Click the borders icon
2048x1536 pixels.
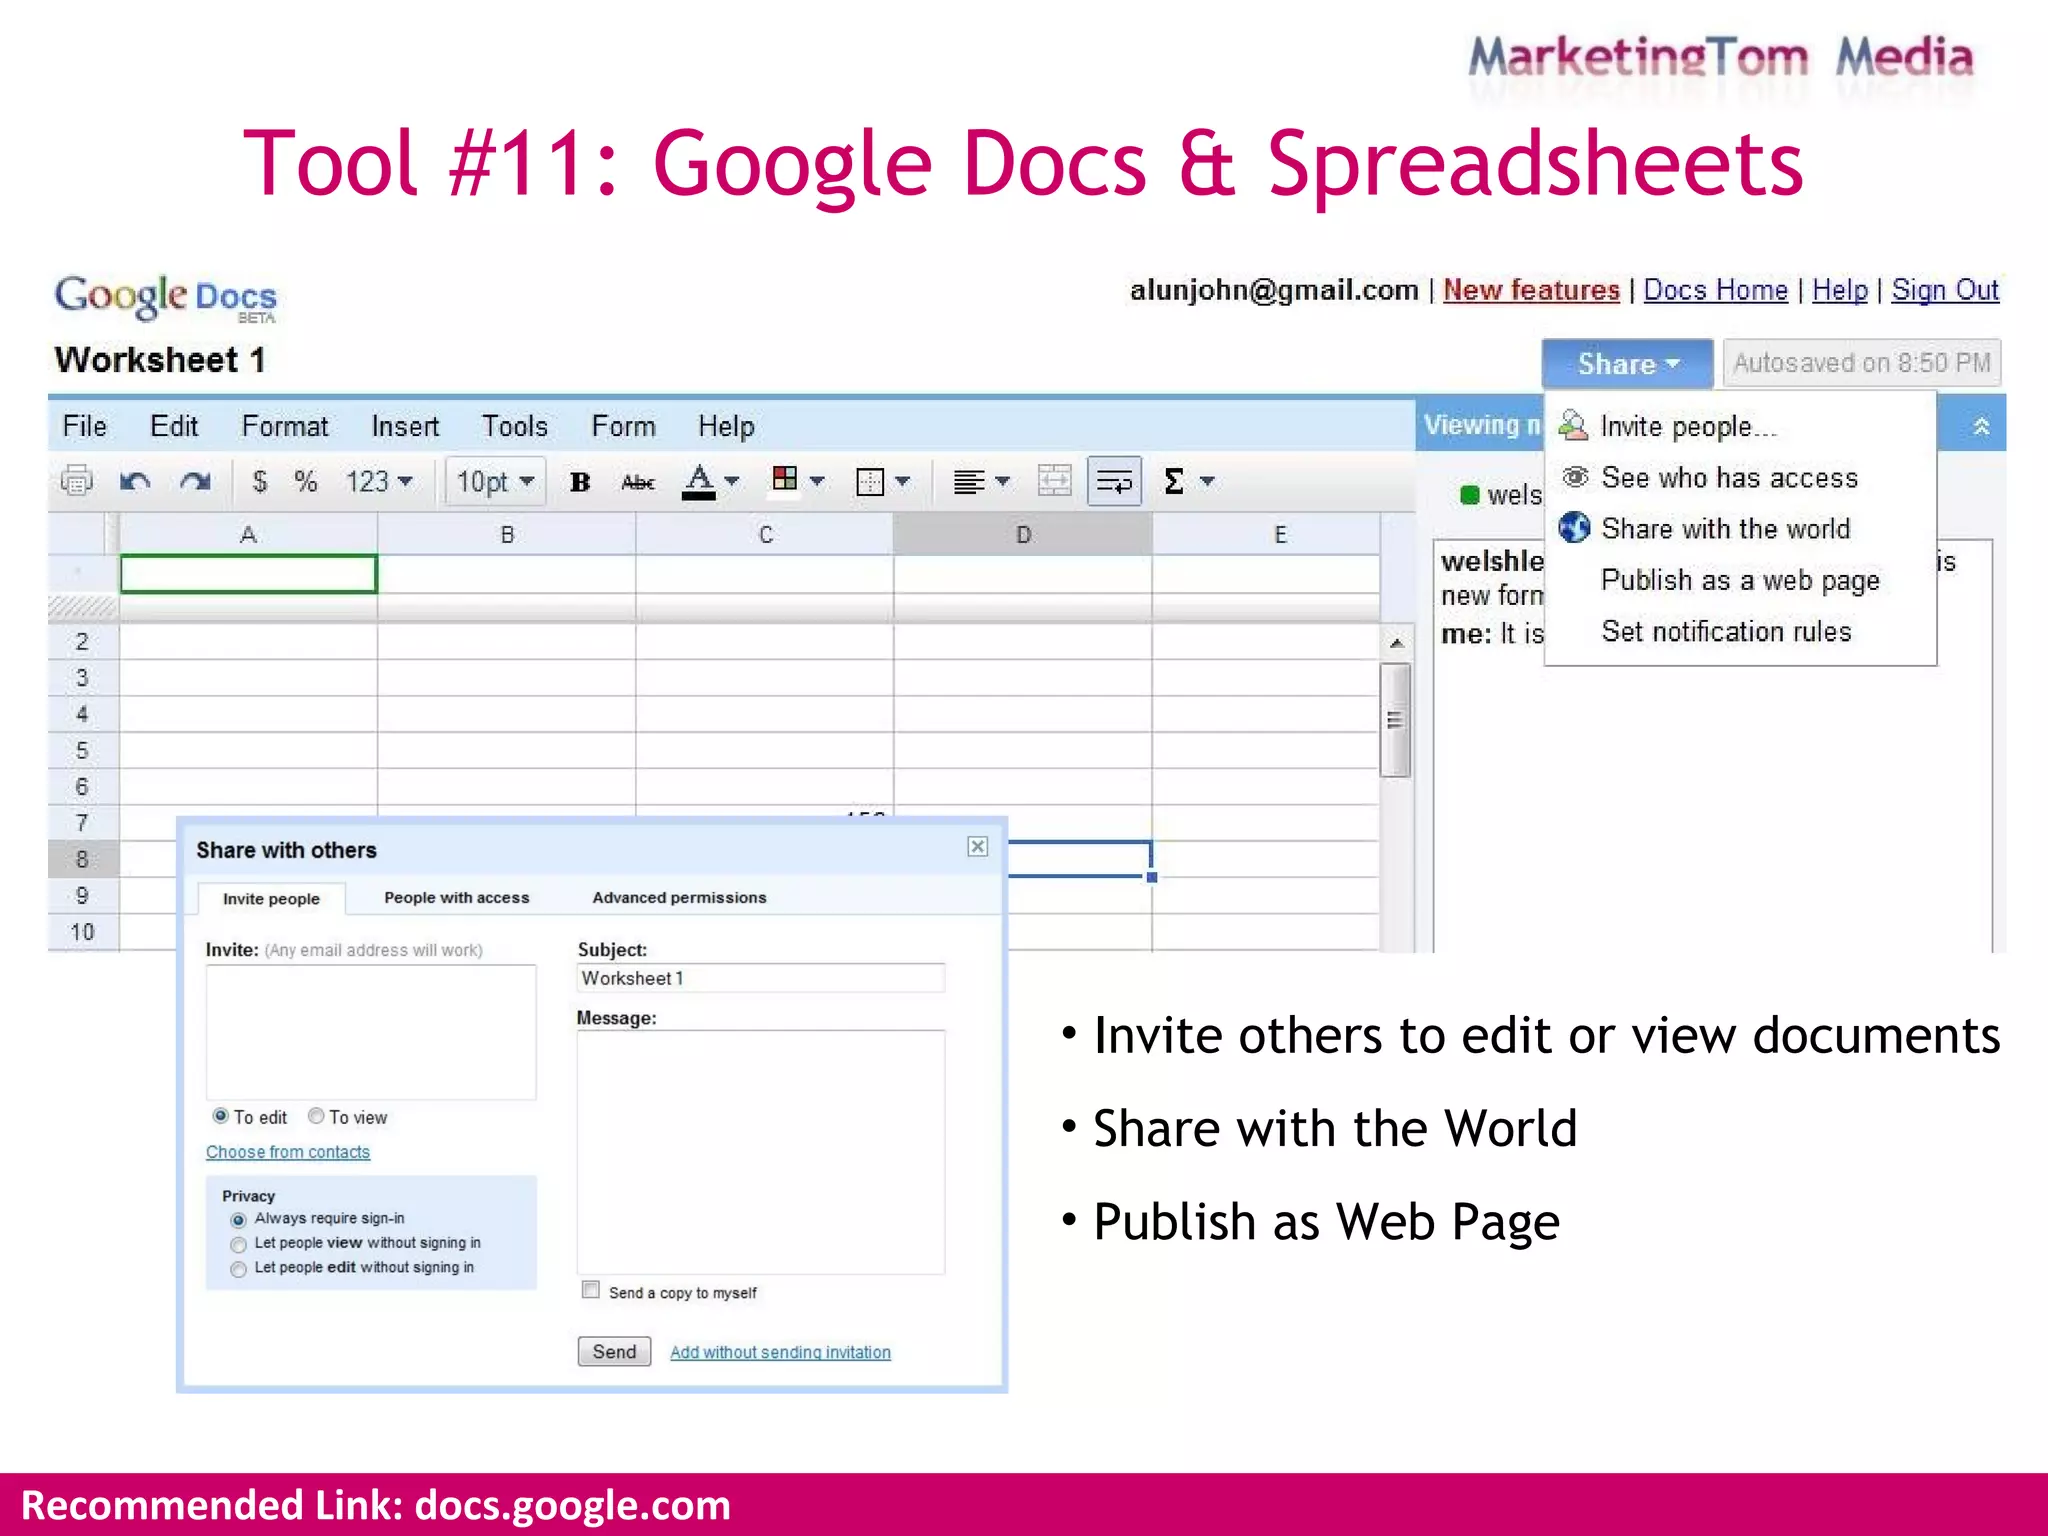coord(870,482)
